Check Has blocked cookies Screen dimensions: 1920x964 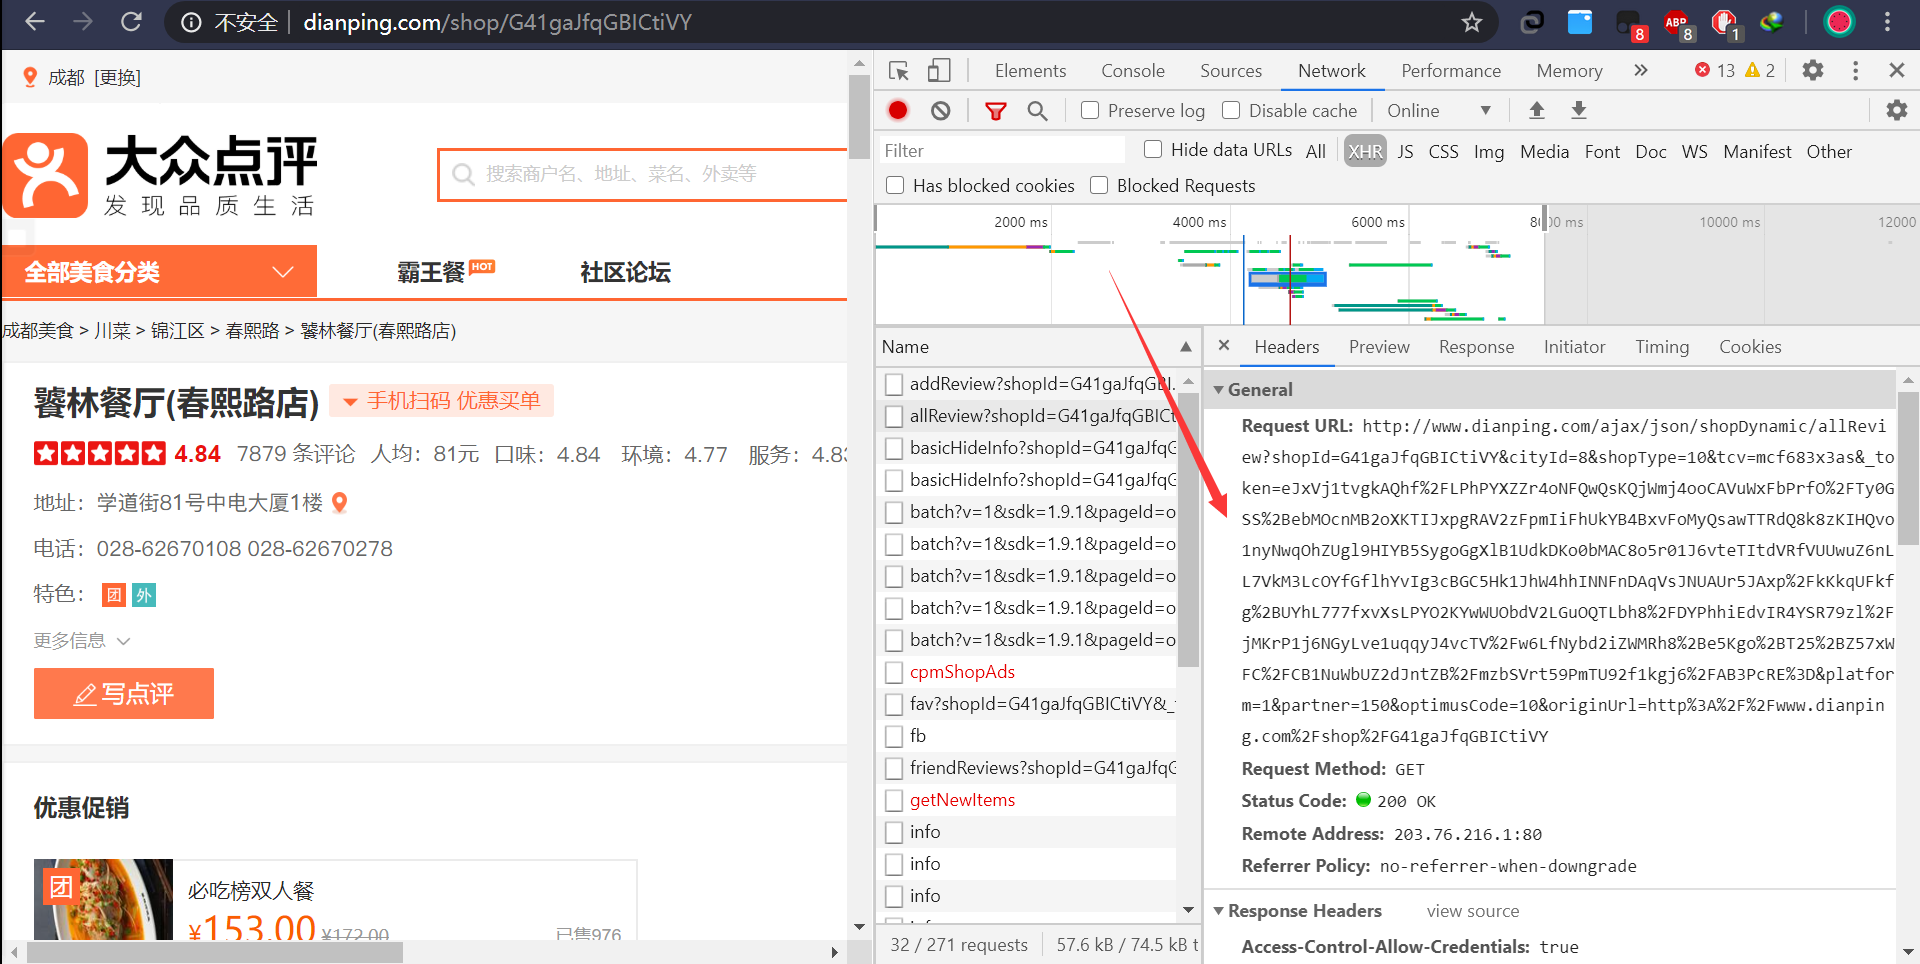pyautogui.click(x=895, y=185)
